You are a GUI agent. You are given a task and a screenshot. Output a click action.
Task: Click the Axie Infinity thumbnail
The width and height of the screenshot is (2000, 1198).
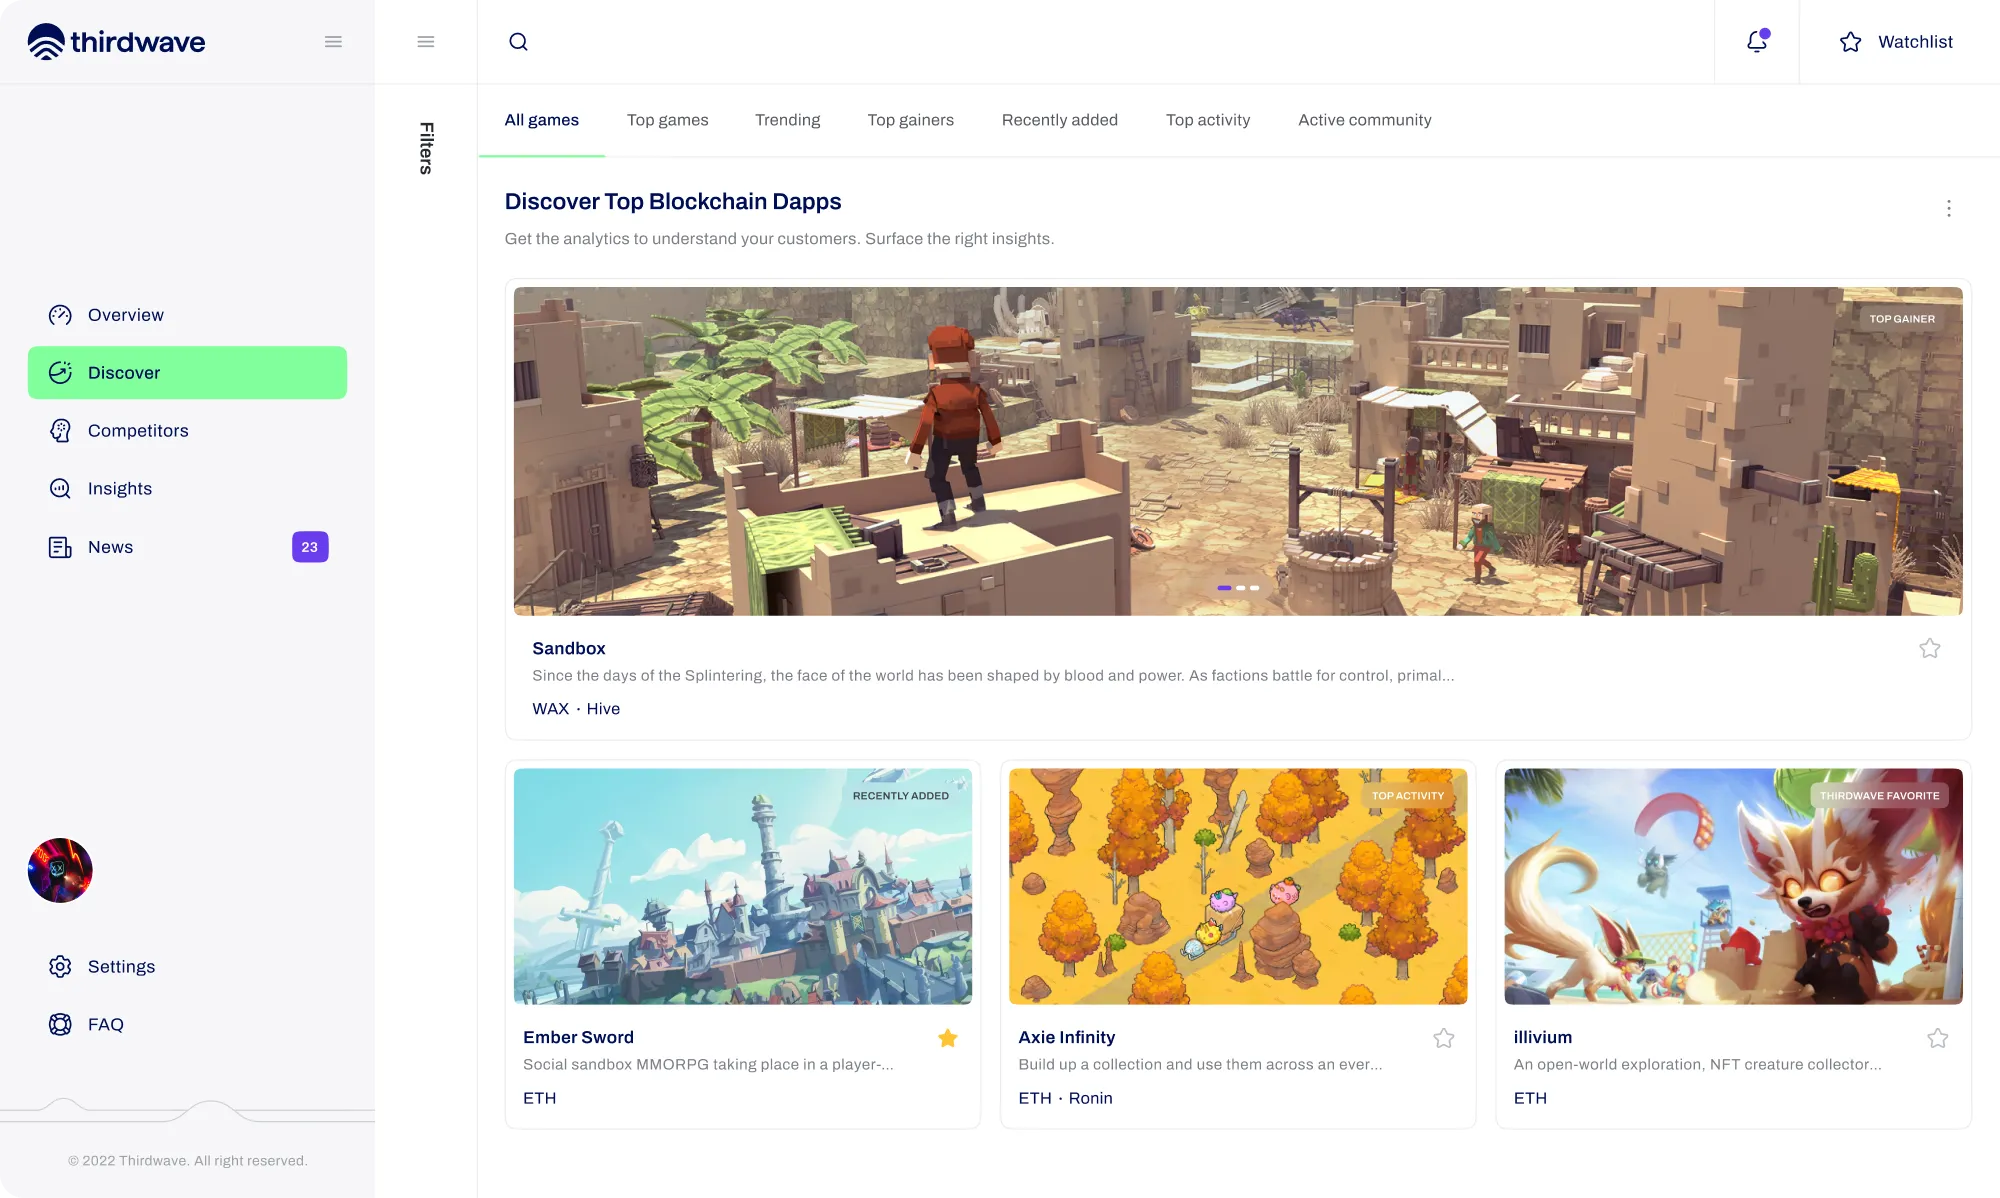1238,886
